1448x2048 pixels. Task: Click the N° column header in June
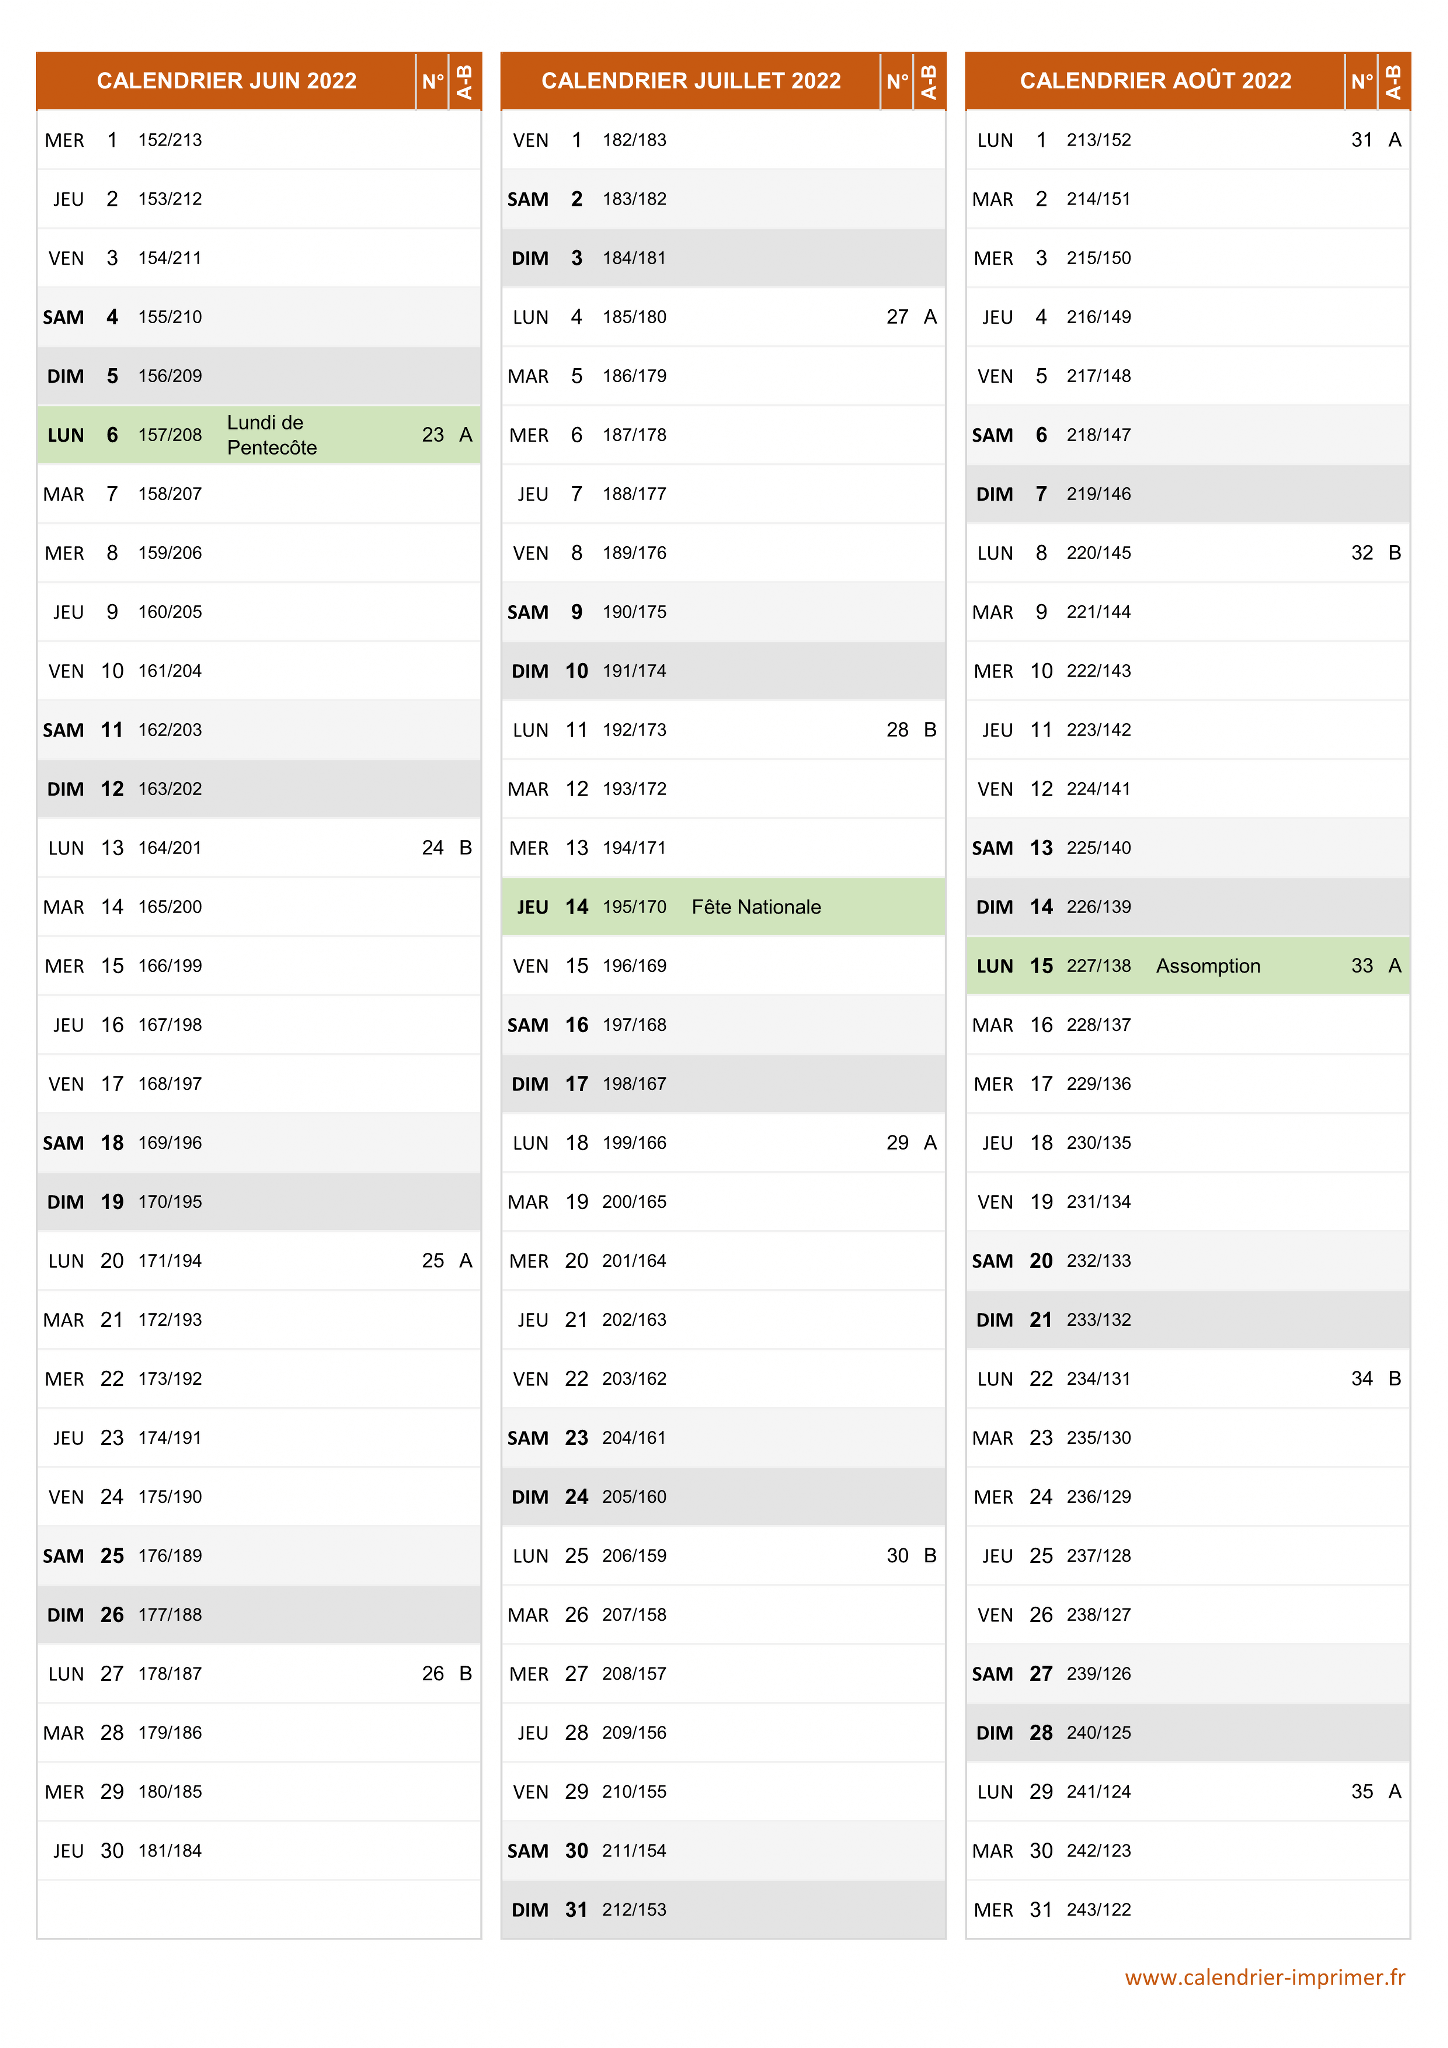tap(433, 81)
